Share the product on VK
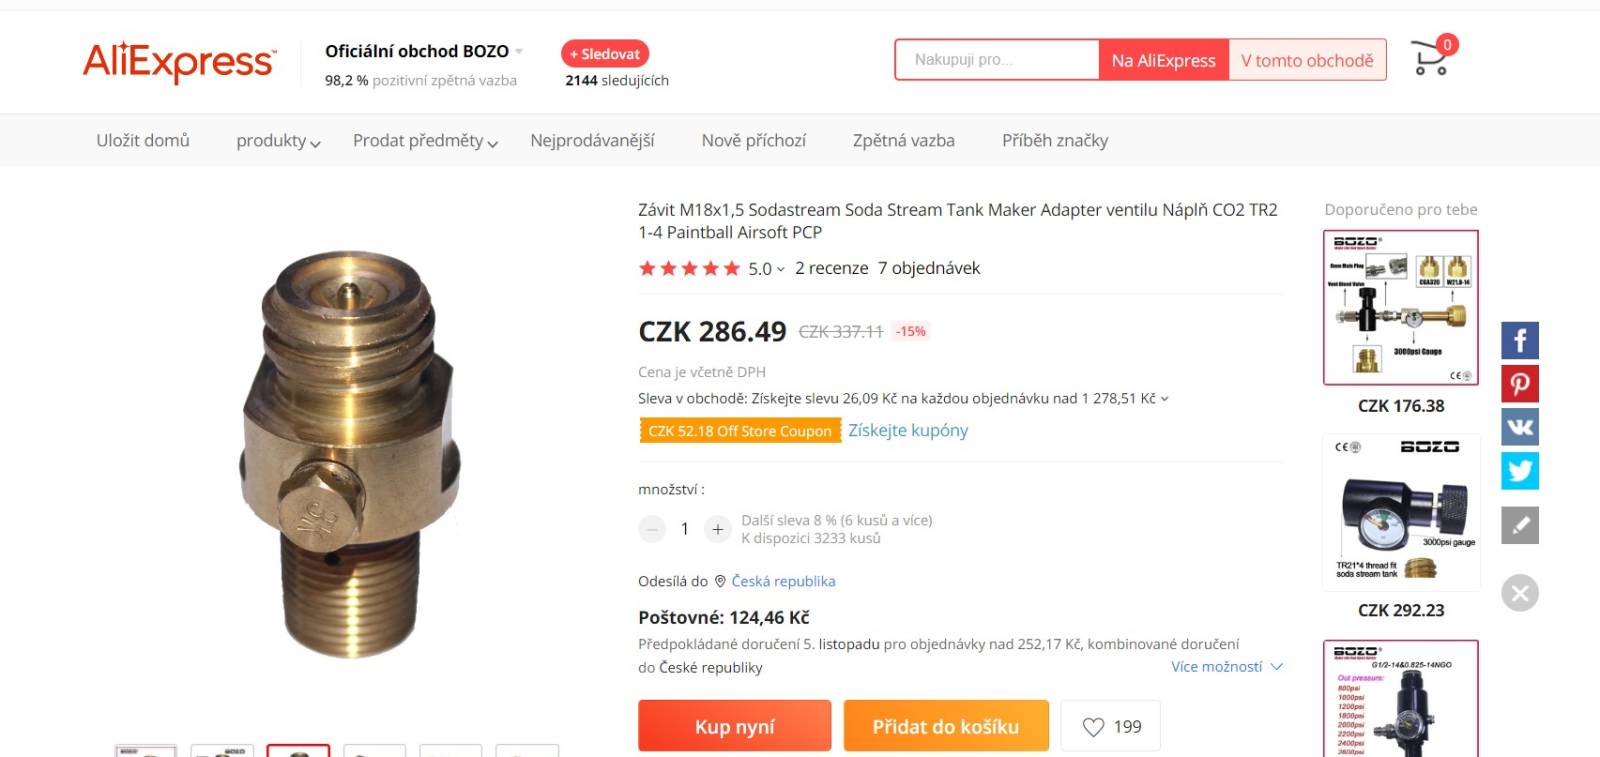The height and width of the screenshot is (757, 1600). click(x=1519, y=427)
